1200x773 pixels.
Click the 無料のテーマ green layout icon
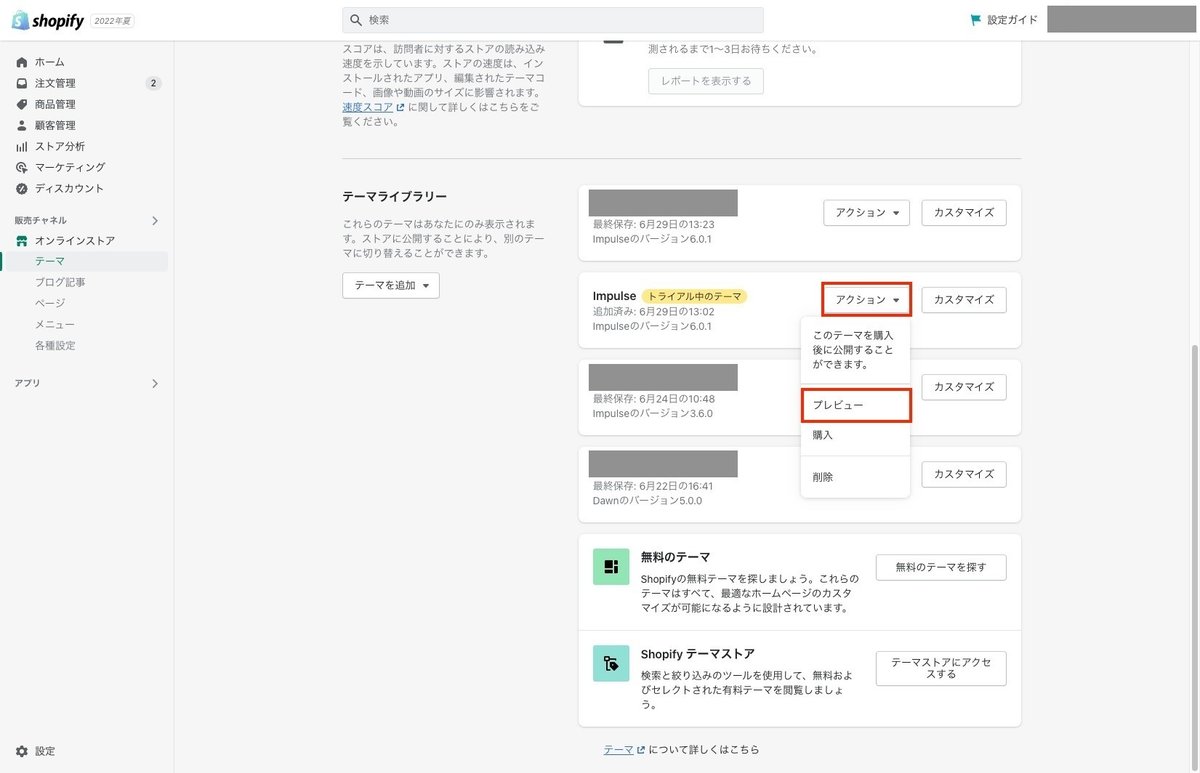pos(611,566)
